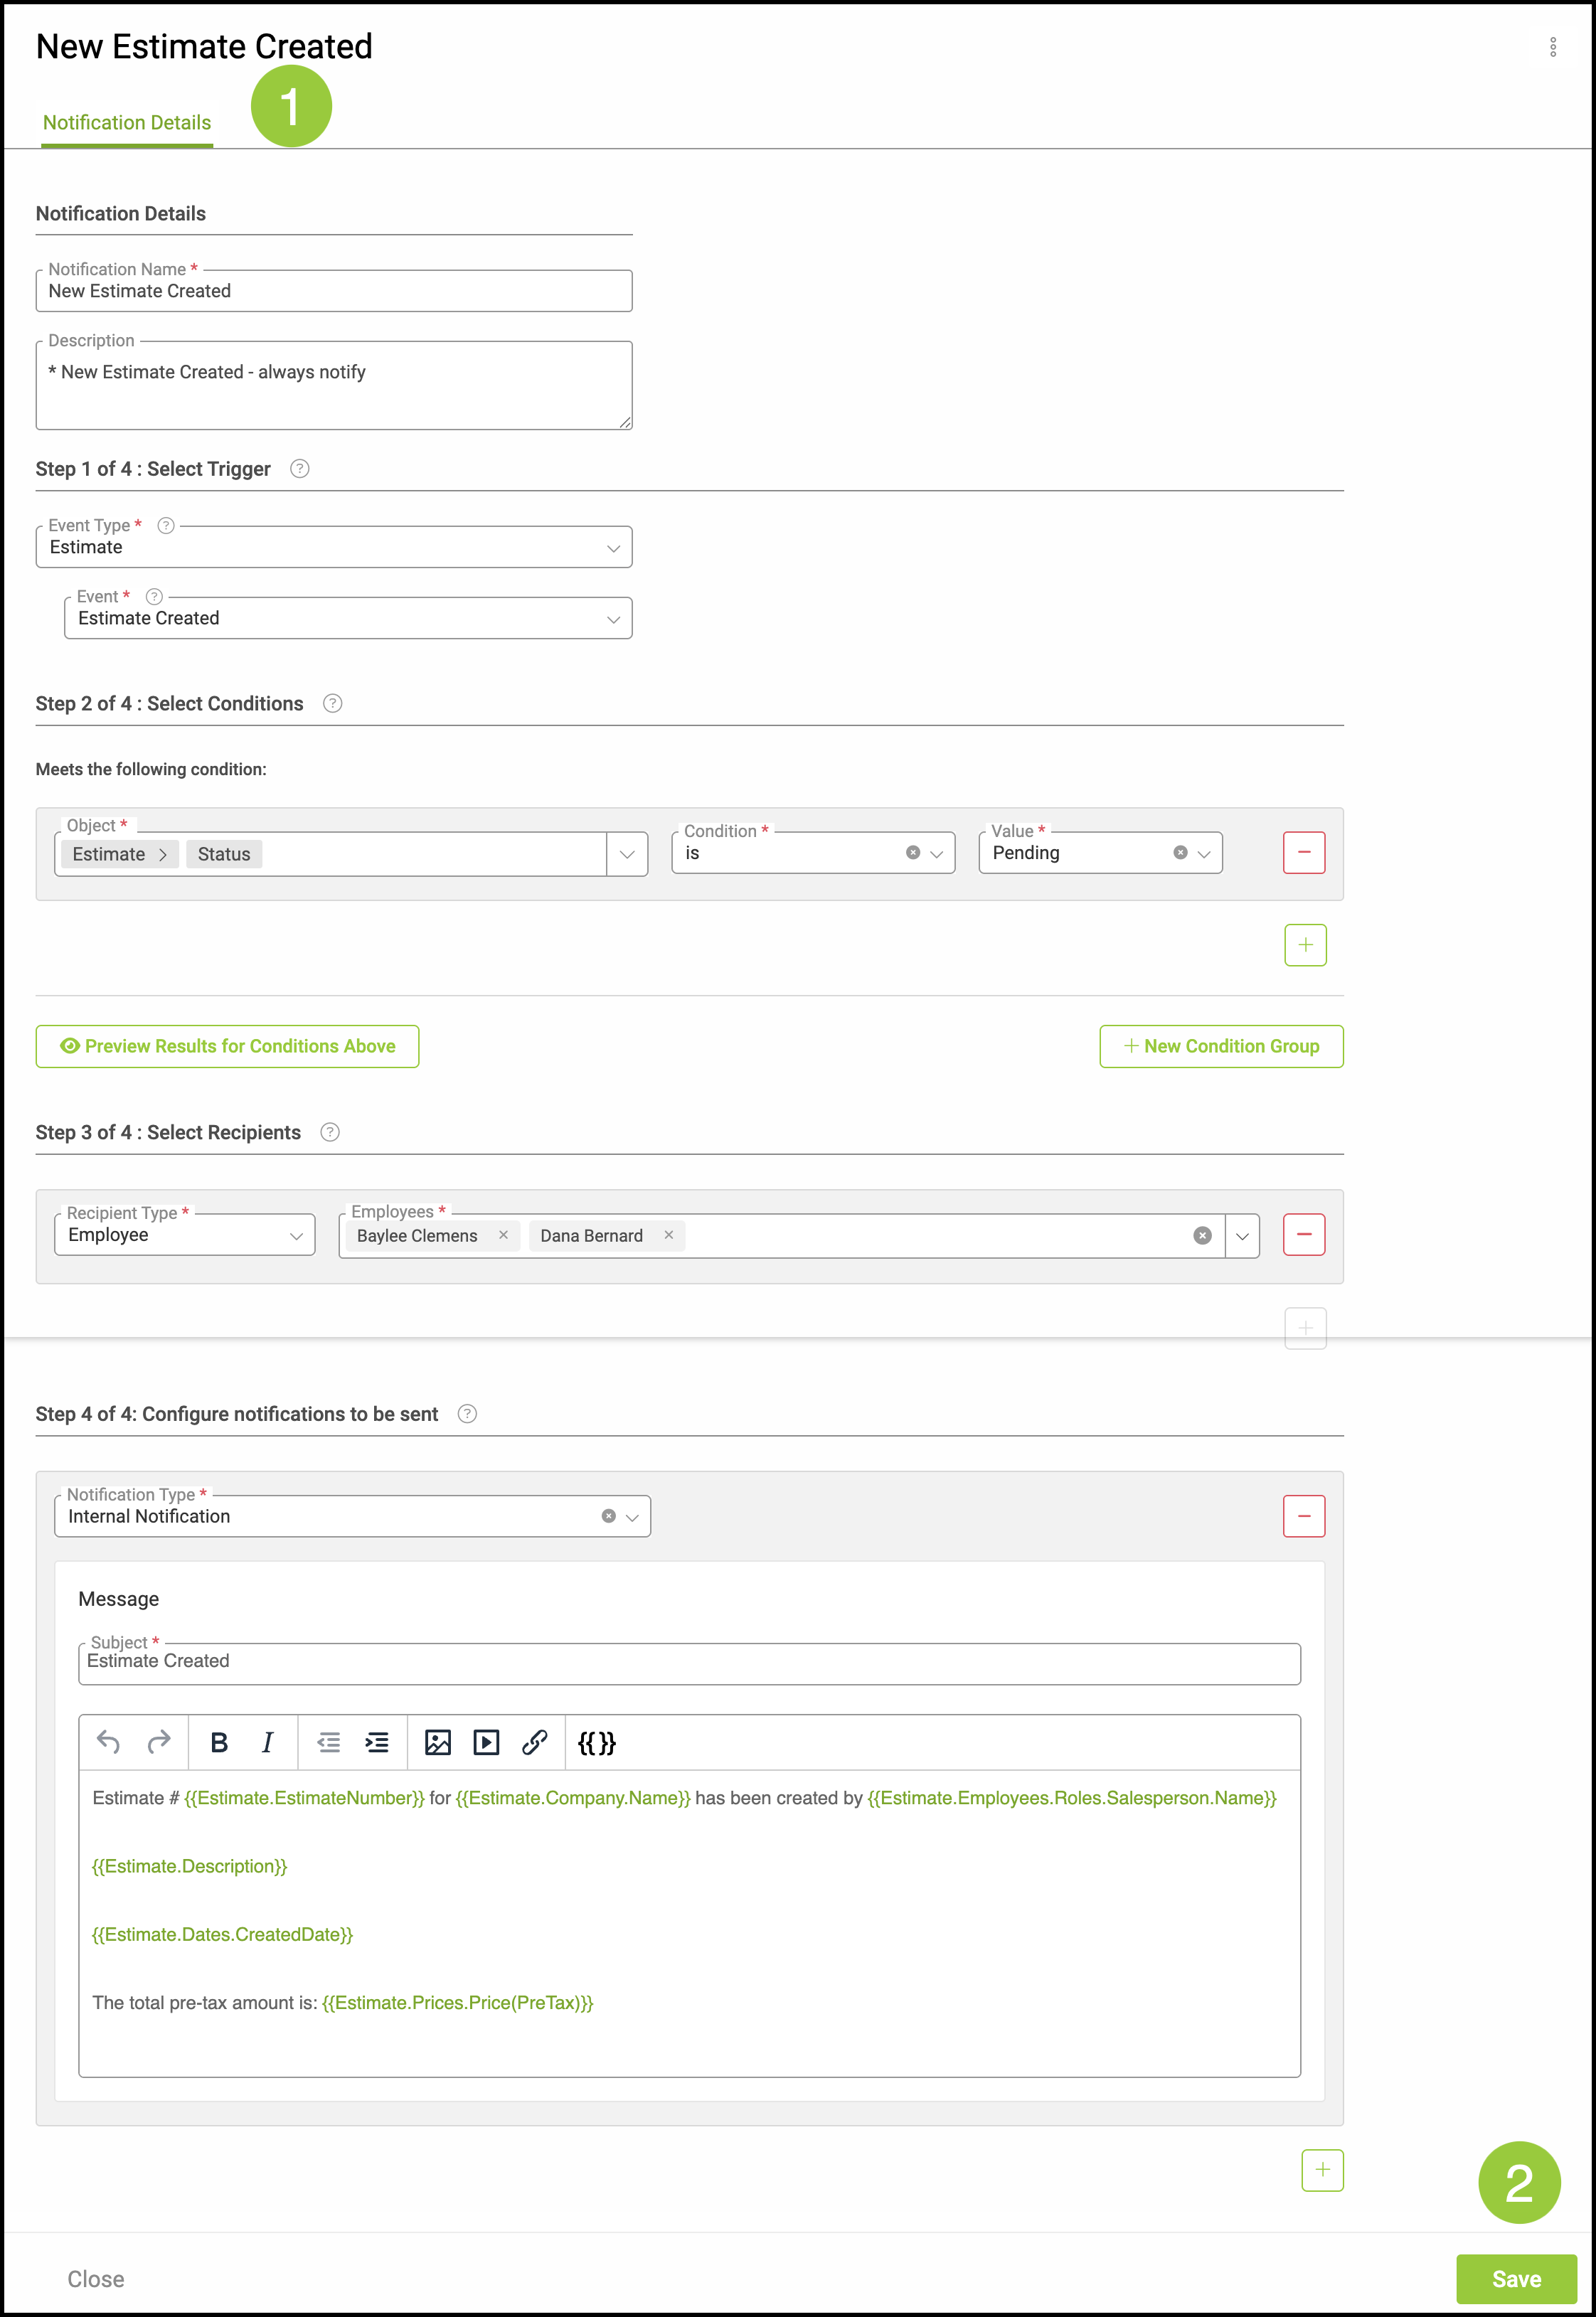Viewport: 1596px width, 2317px height.
Task: Open the Notification Type dropdown
Action: tap(632, 1517)
